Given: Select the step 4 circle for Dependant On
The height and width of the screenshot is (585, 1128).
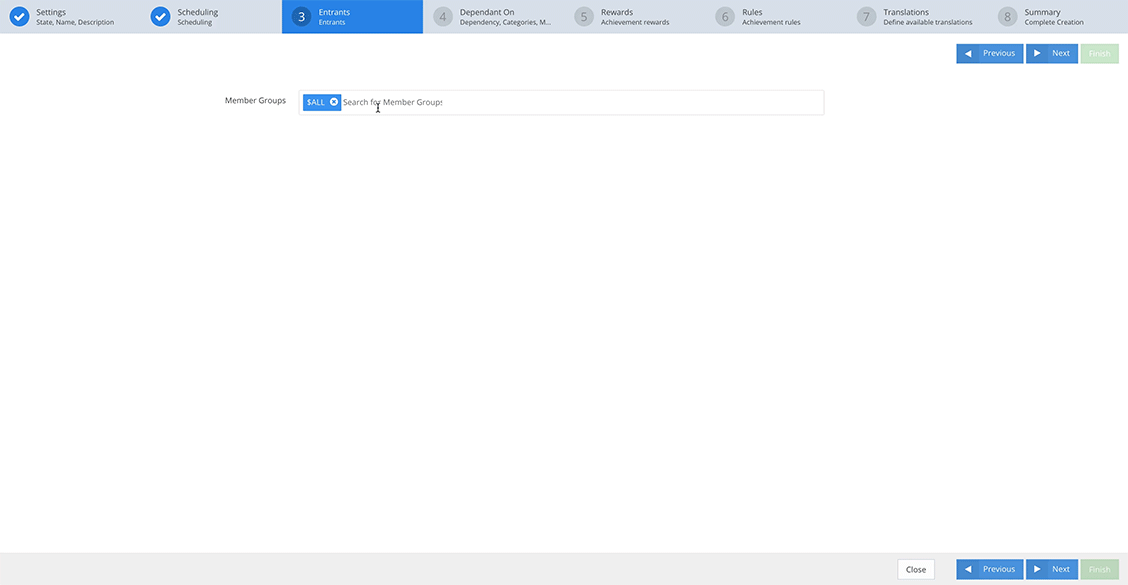Looking at the screenshot, I should (443, 17).
